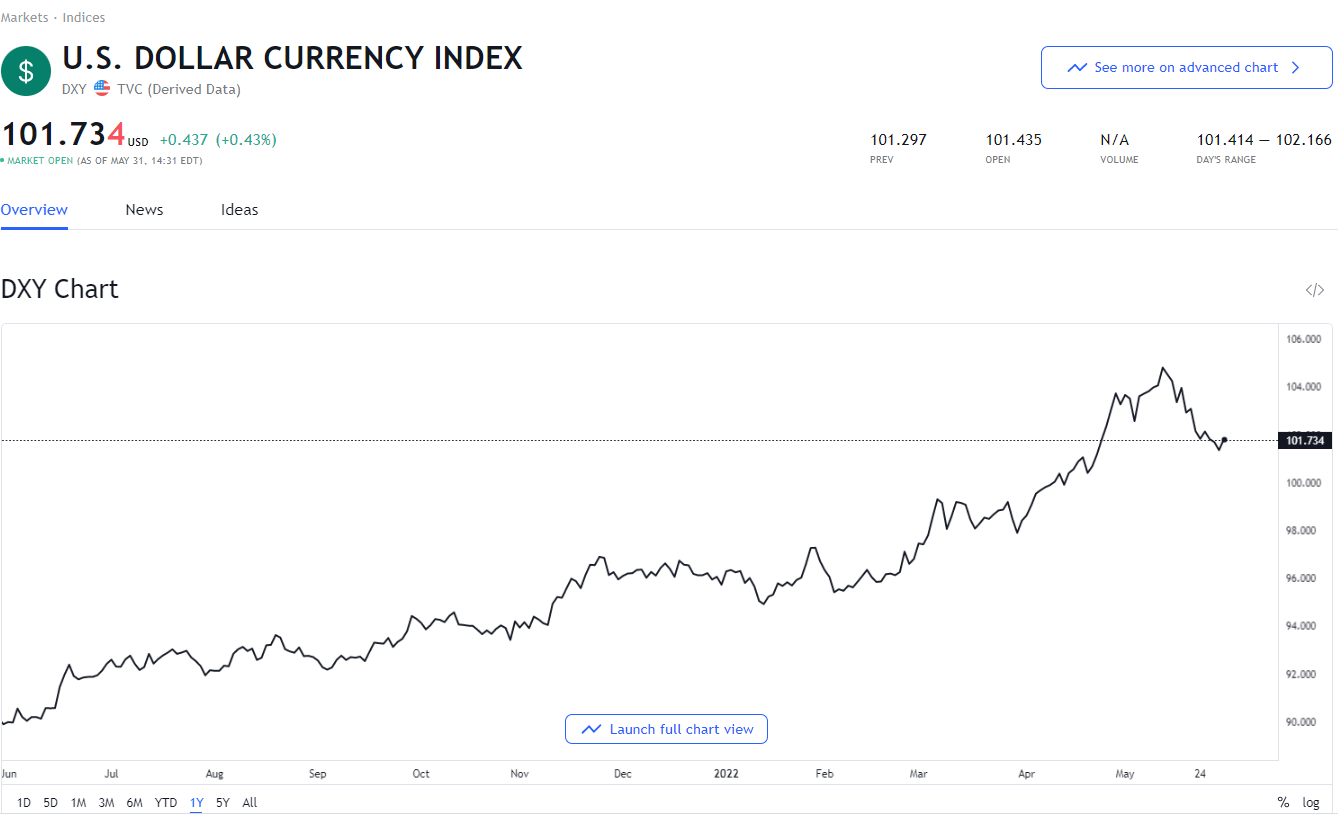This screenshot has width=1338, height=814.
Task: Click the embed code icon beside DXY Chart
Action: (1314, 290)
